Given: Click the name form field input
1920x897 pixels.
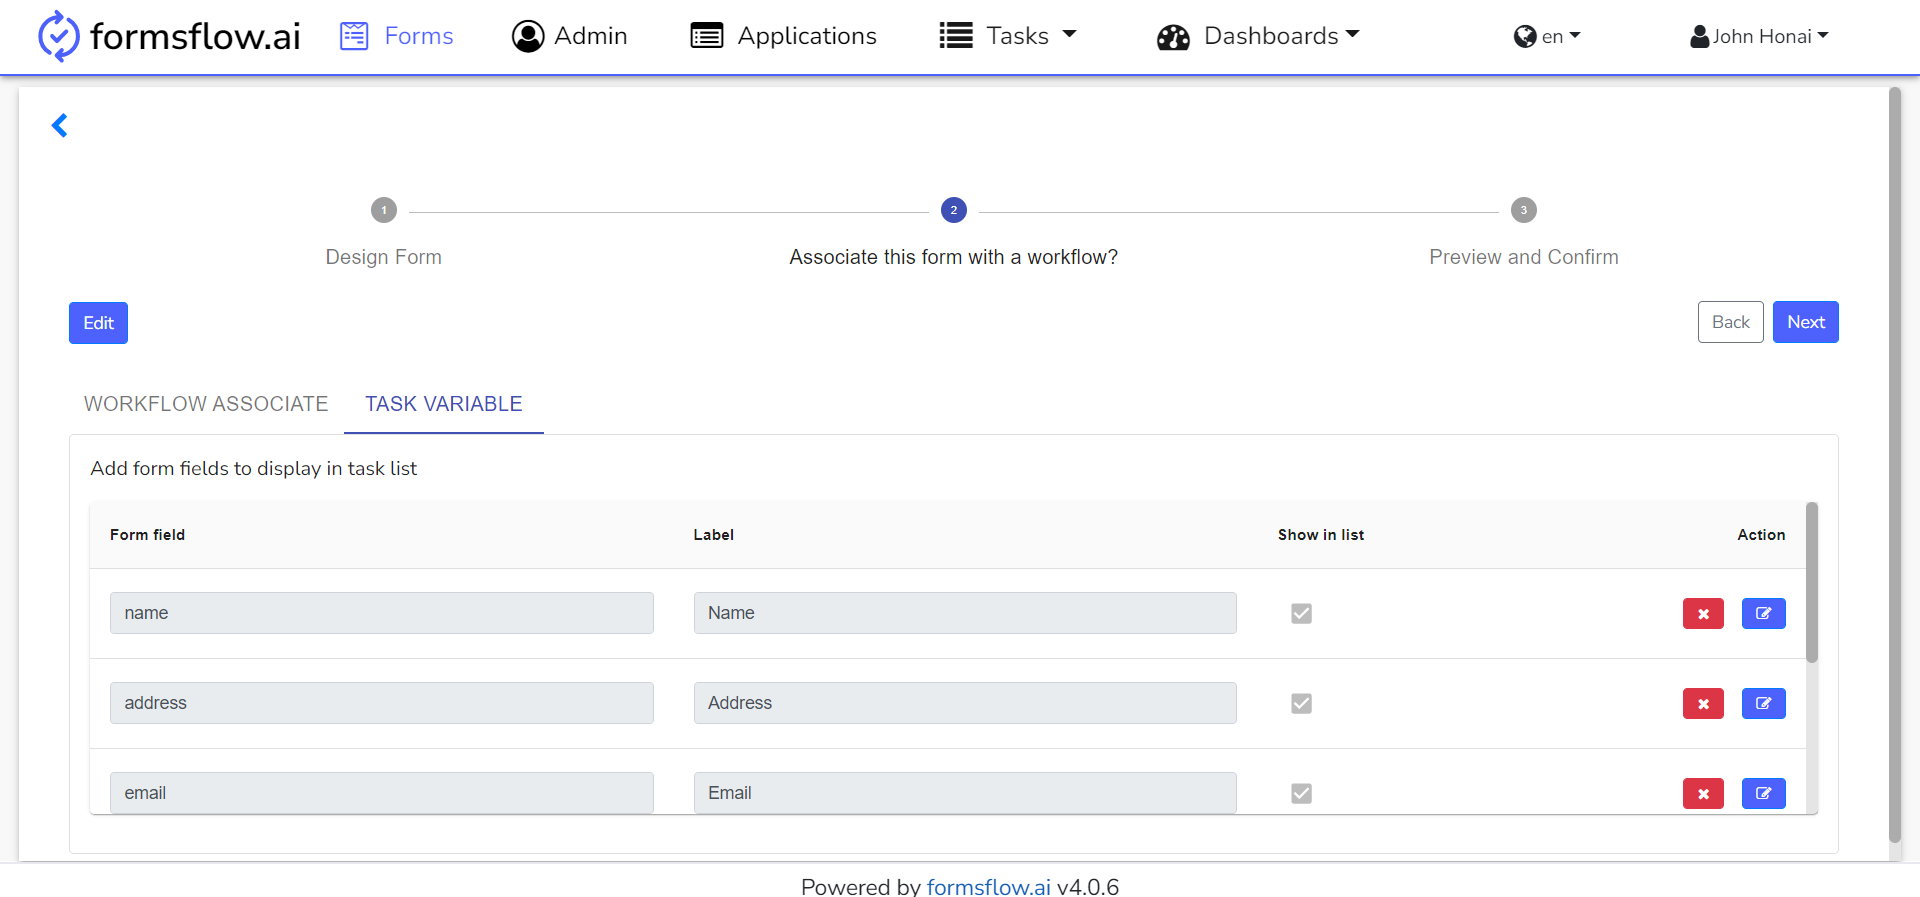Looking at the screenshot, I should click(x=382, y=613).
